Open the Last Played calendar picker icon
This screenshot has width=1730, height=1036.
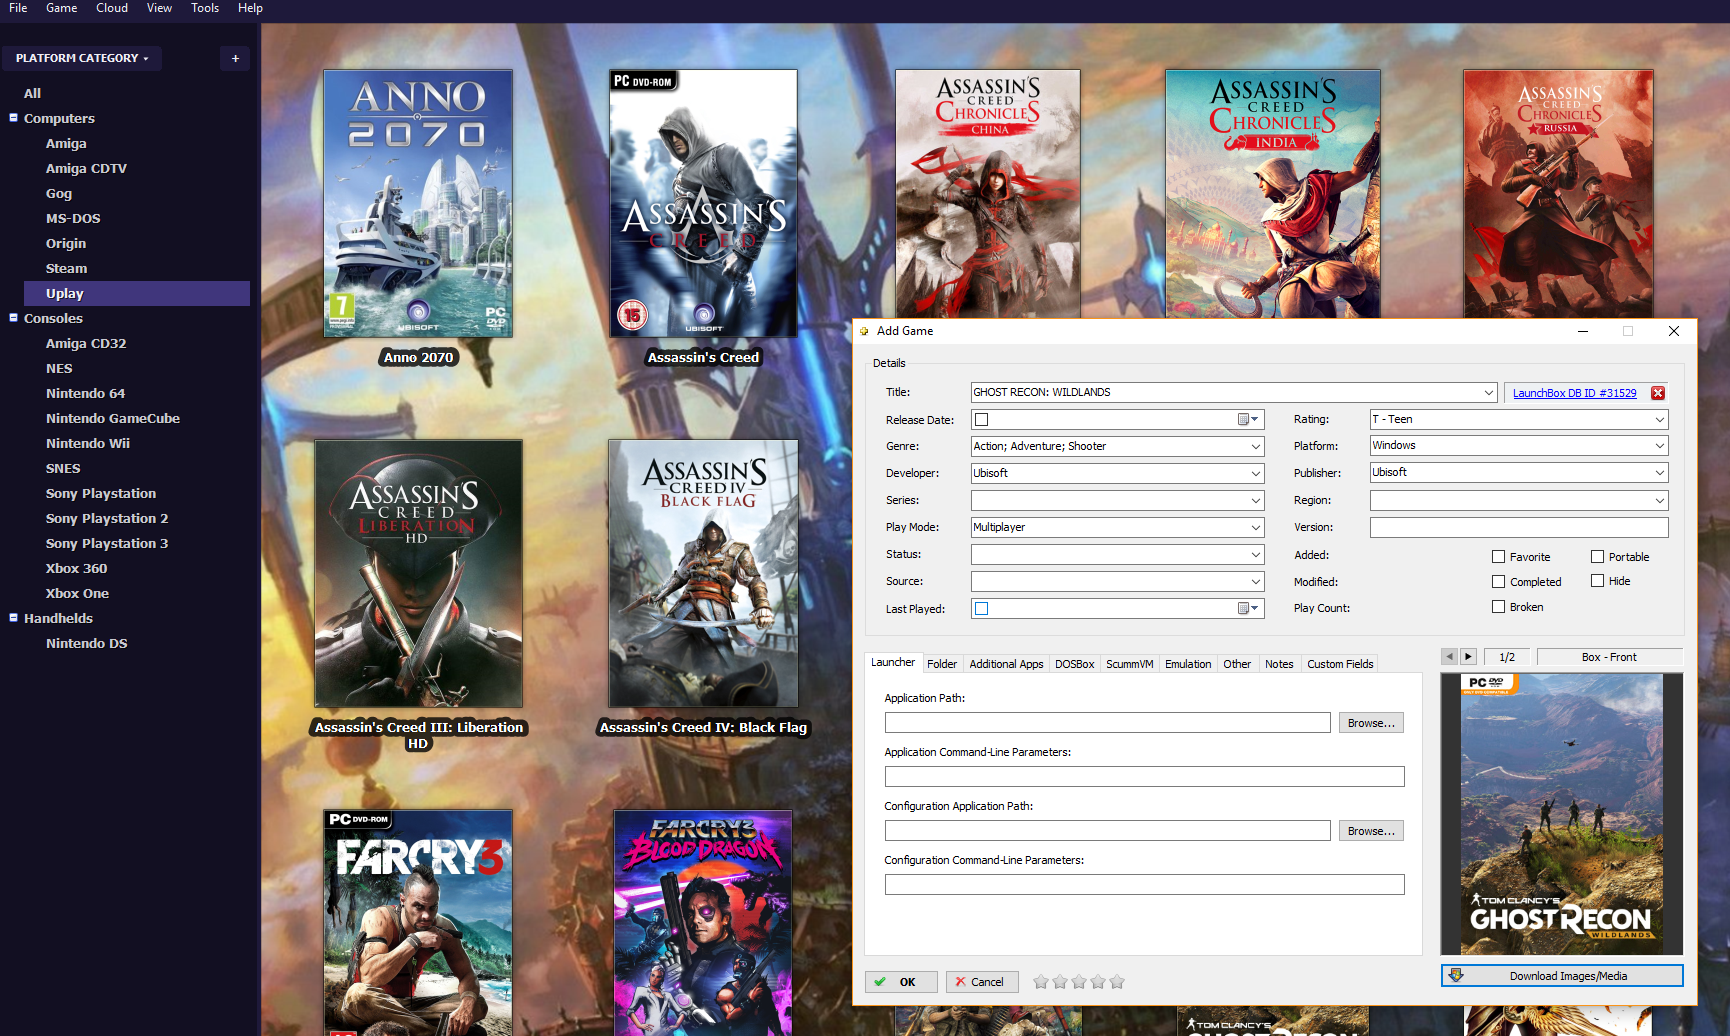click(x=1248, y=609)
